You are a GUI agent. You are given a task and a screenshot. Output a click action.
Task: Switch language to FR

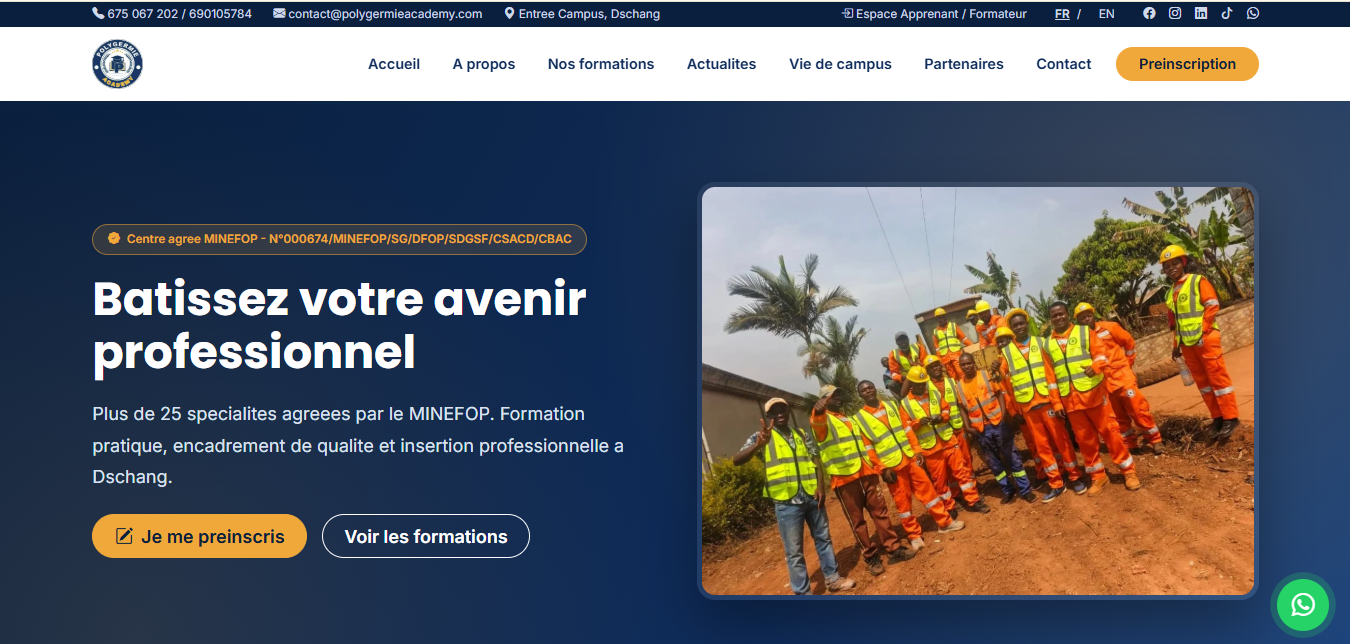[x=1062, y=14]
